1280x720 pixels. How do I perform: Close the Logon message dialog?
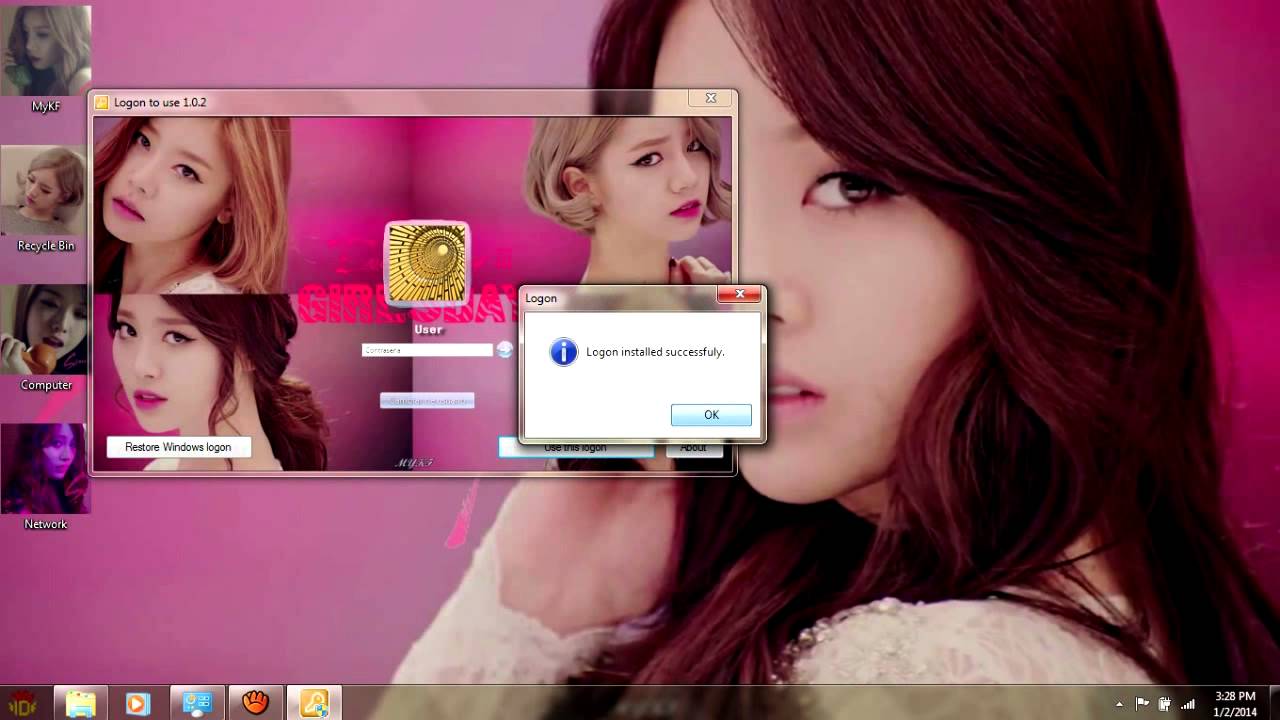[x=740, y=294]
